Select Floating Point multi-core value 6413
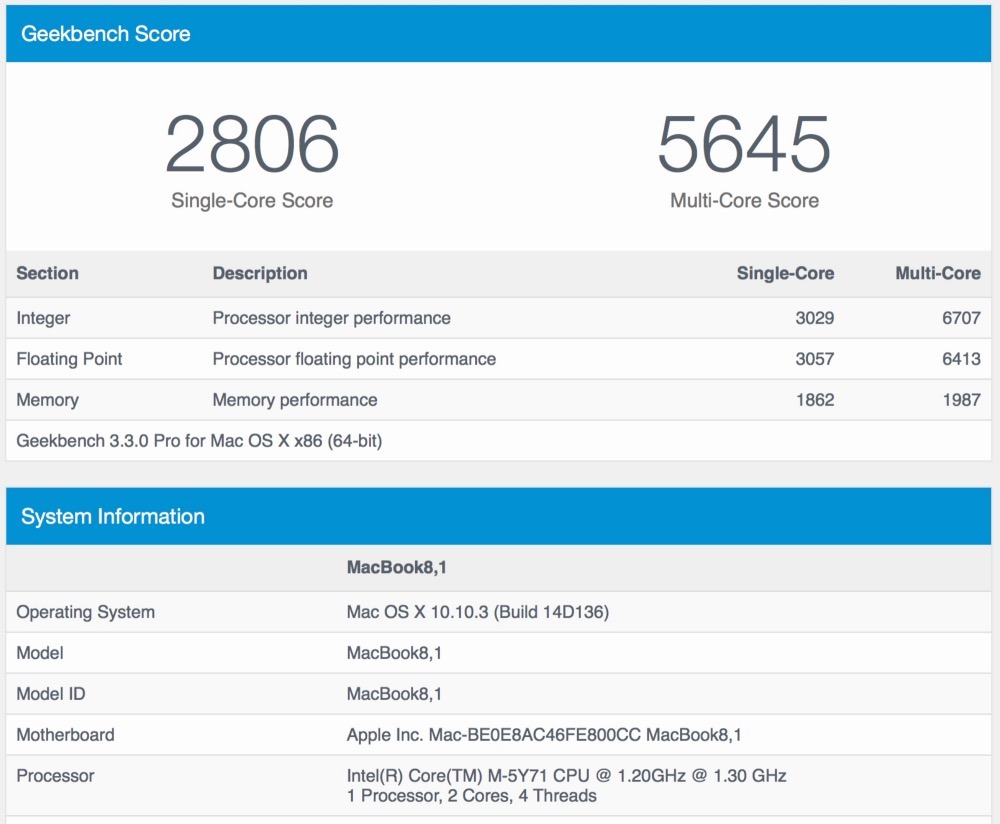The width and height of the screenshot is (1000, 824). click(x=961, y=358)
